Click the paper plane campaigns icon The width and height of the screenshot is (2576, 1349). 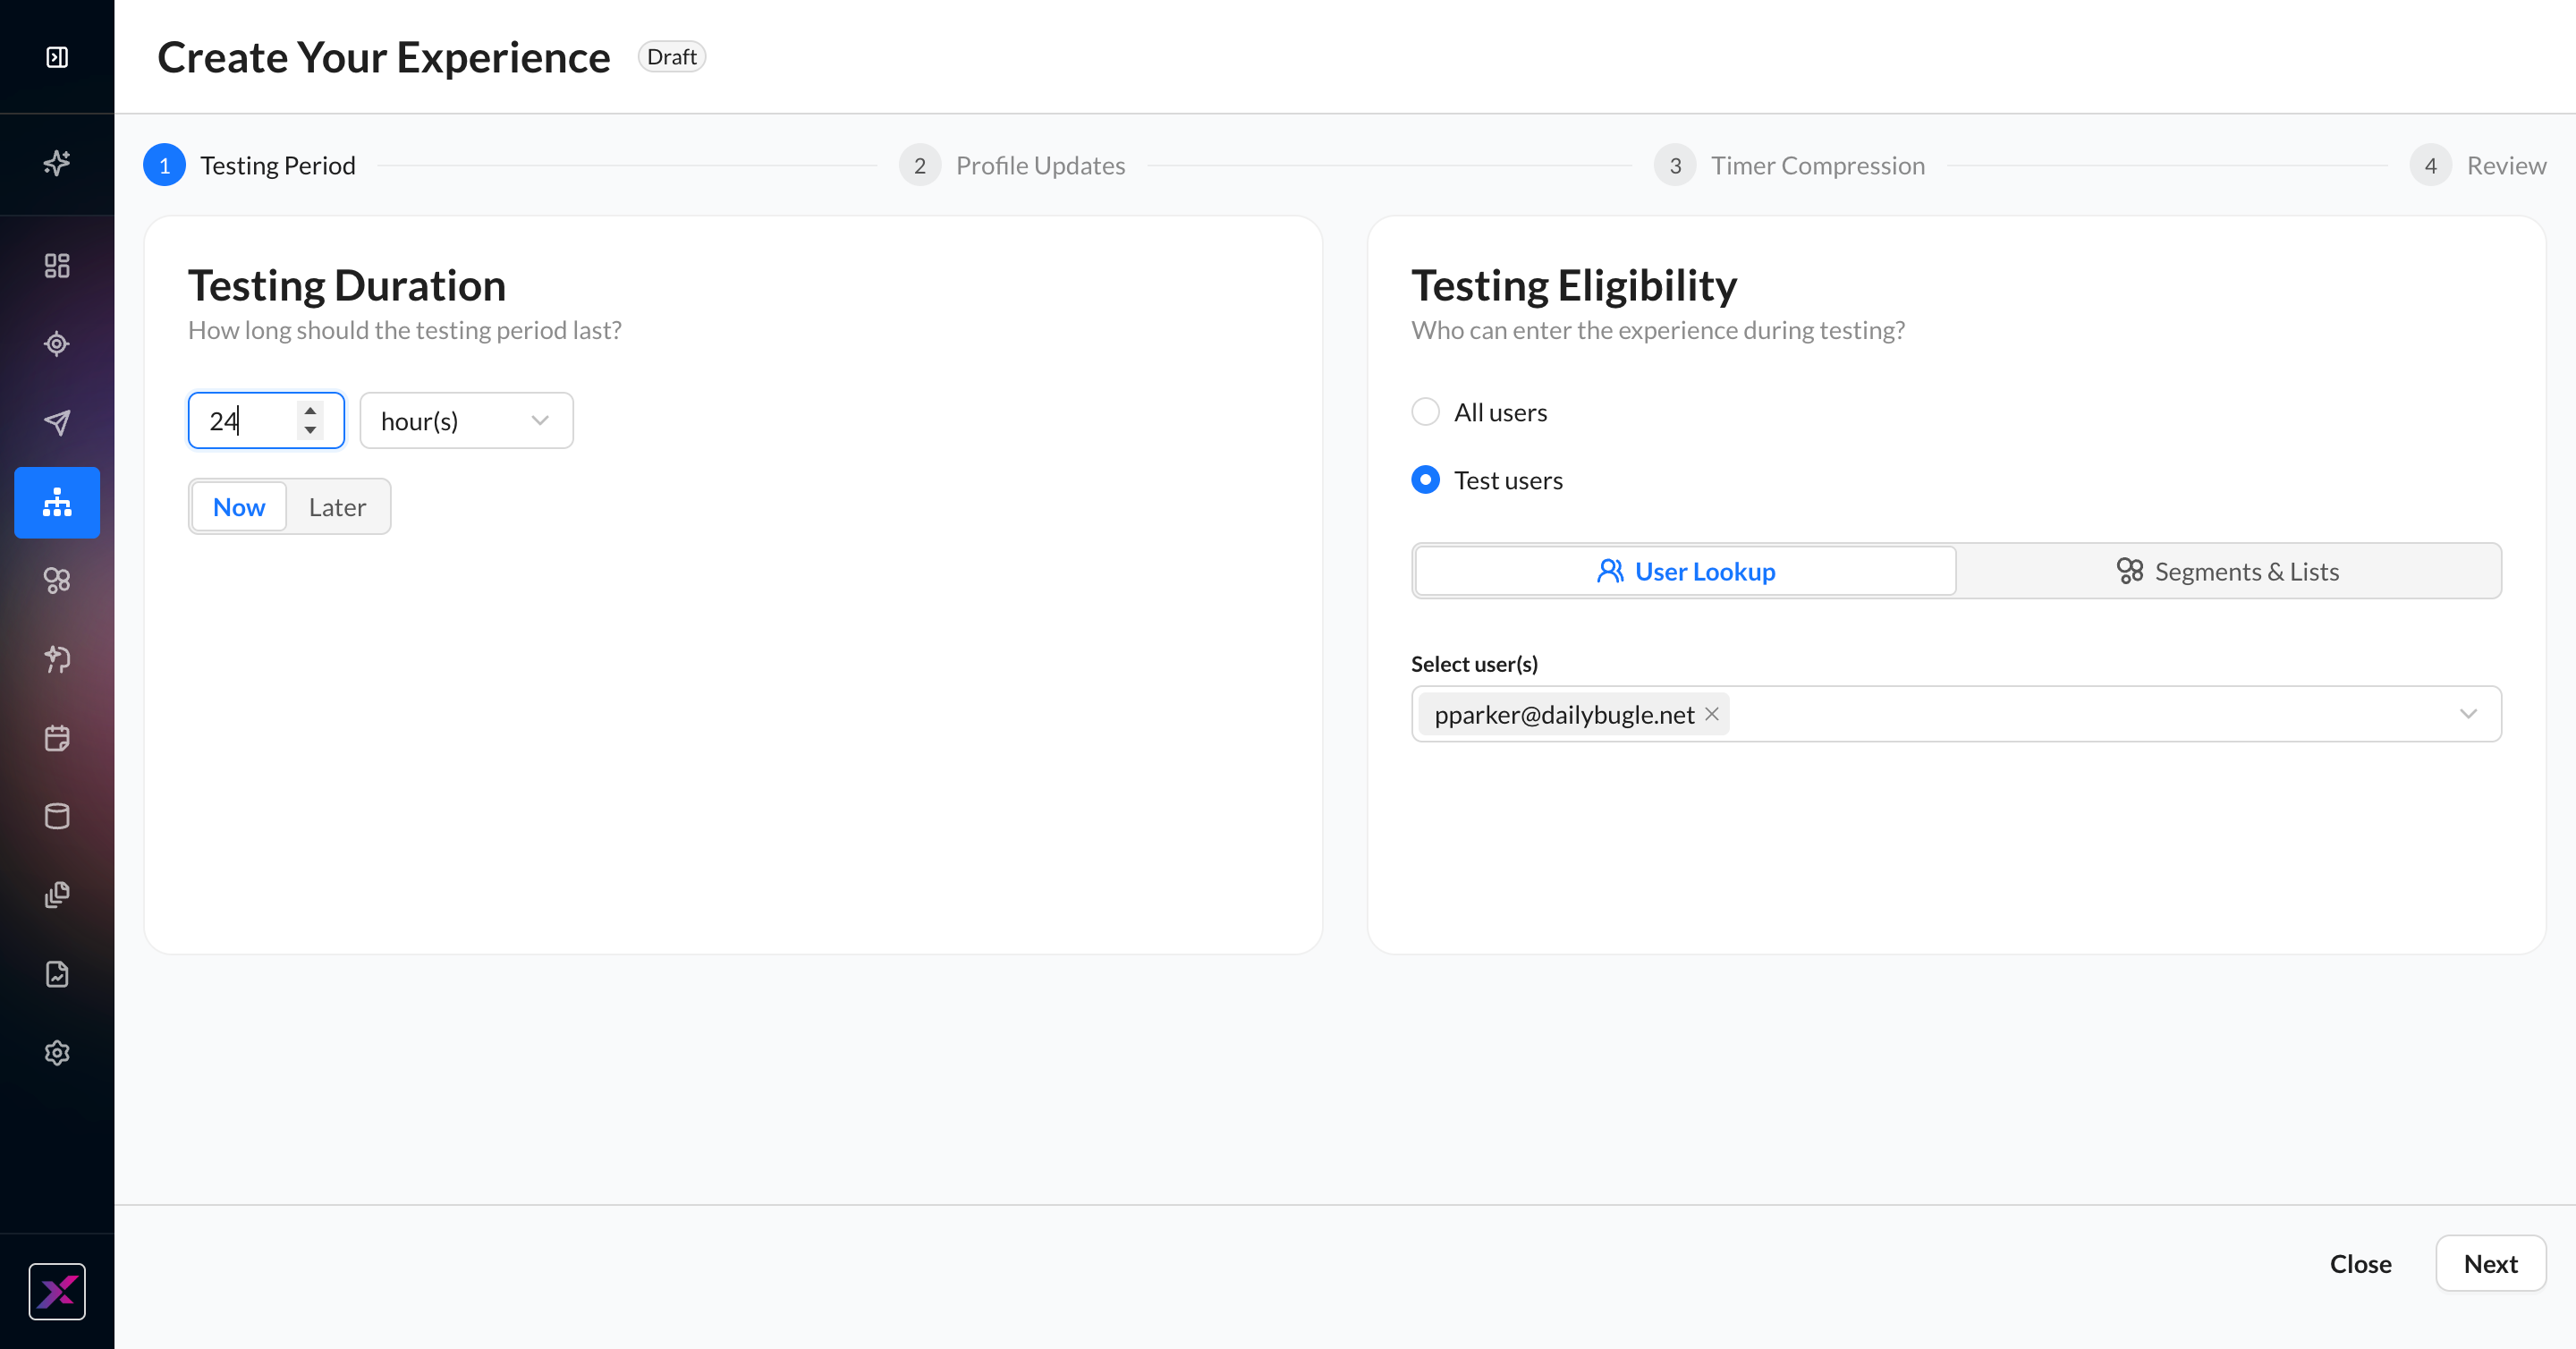pyautogui.click(x=57, y=422)
